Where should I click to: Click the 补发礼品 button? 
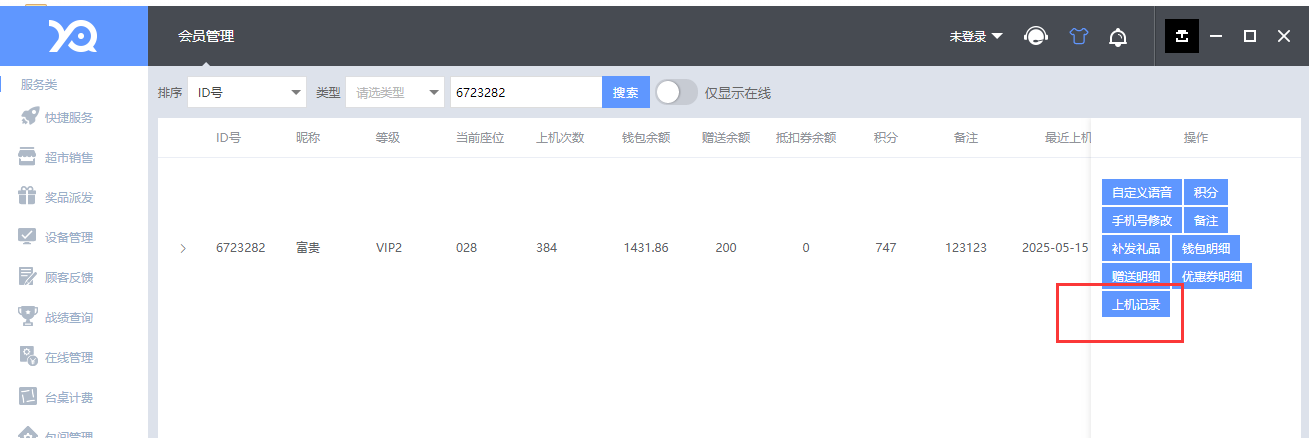1136,248
